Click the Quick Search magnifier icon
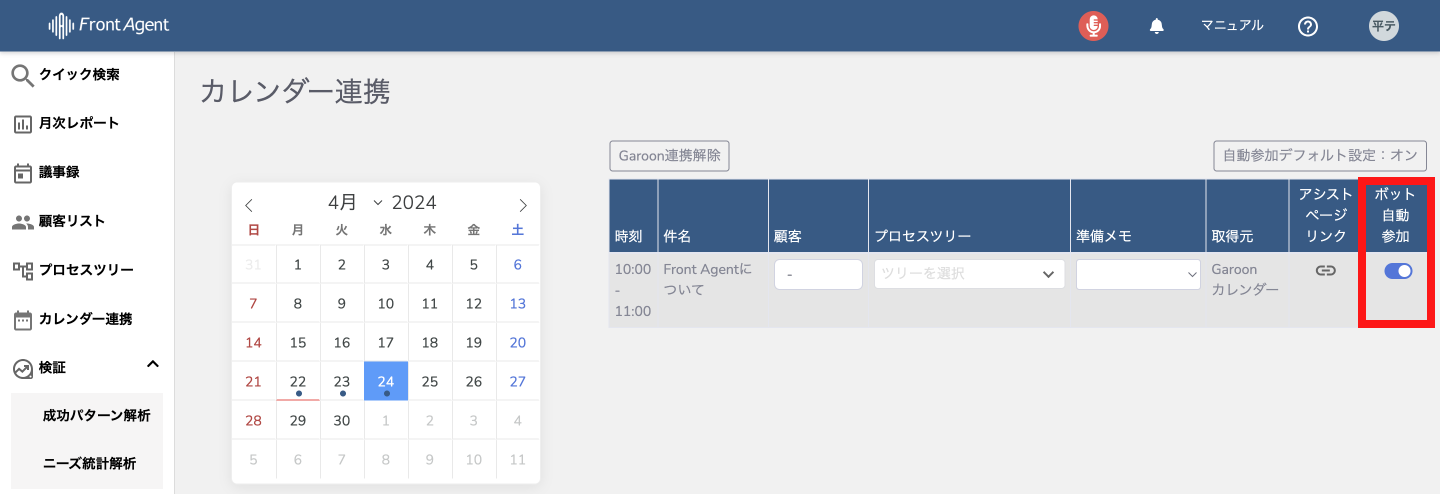The height and width of the screenshot is (494, 1440). point(22,75)
